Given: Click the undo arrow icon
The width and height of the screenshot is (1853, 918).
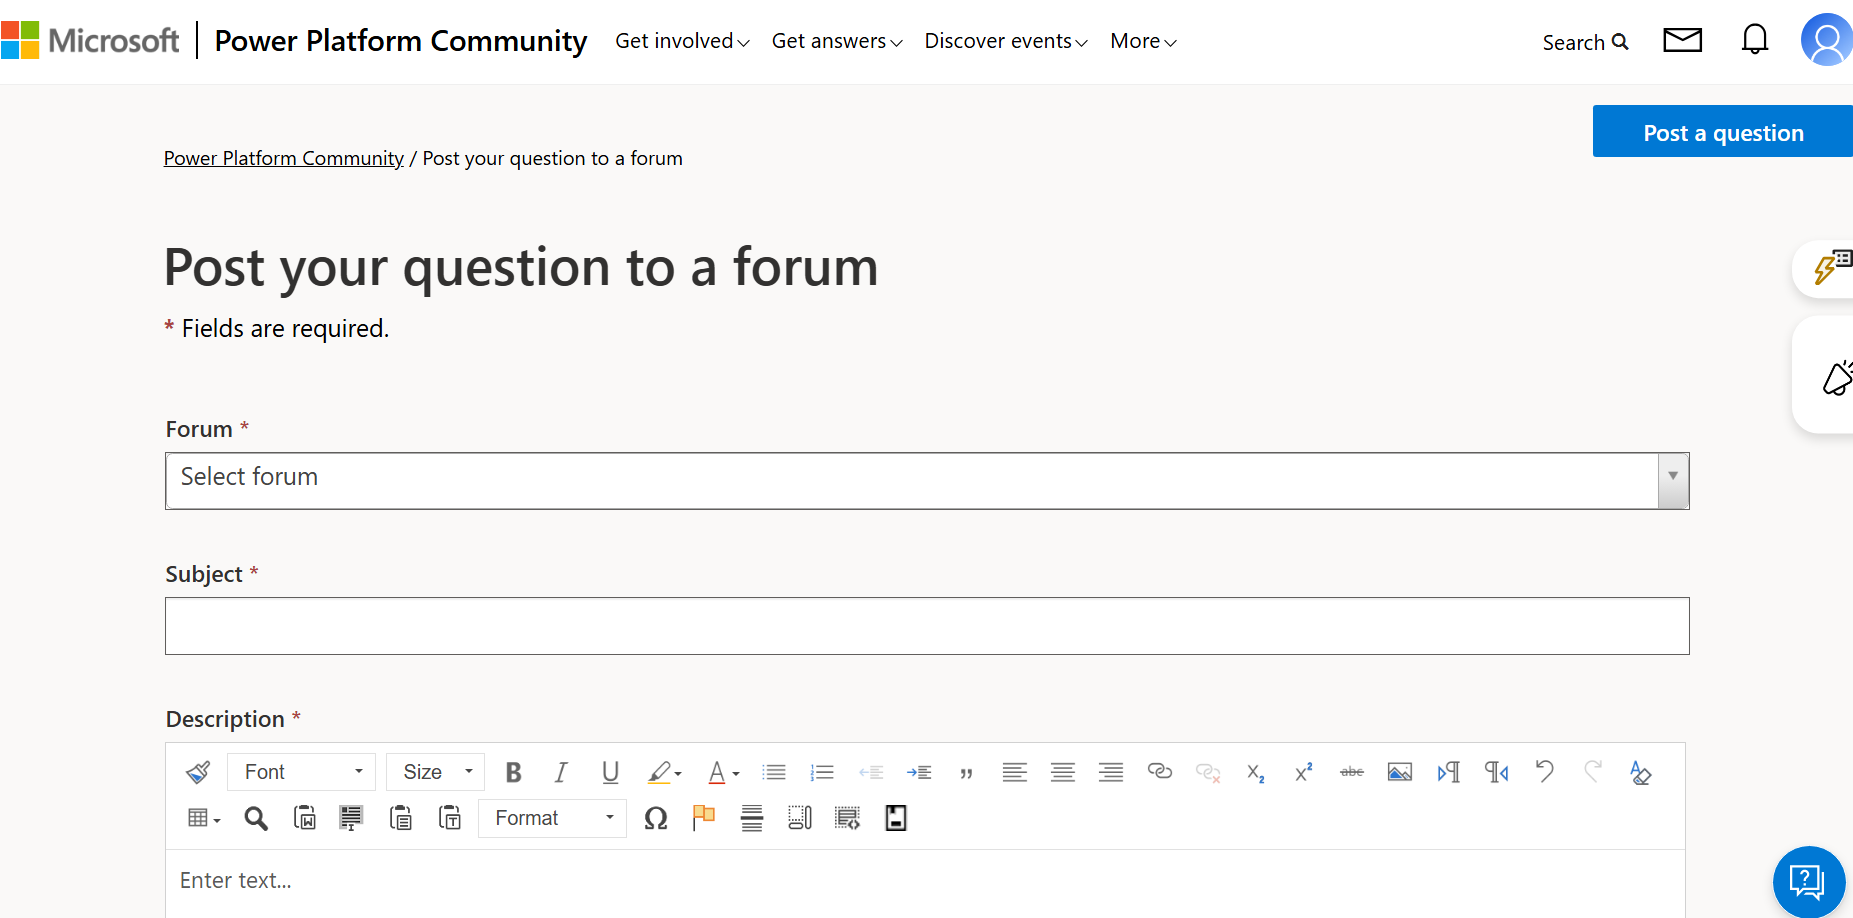Looking at the screenshot, I should point(1545,771).
